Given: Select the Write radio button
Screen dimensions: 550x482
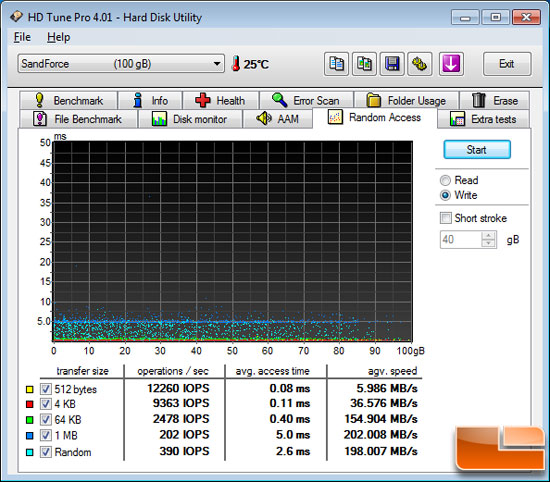Looking at the screenshot, I should tap(445, 195).
